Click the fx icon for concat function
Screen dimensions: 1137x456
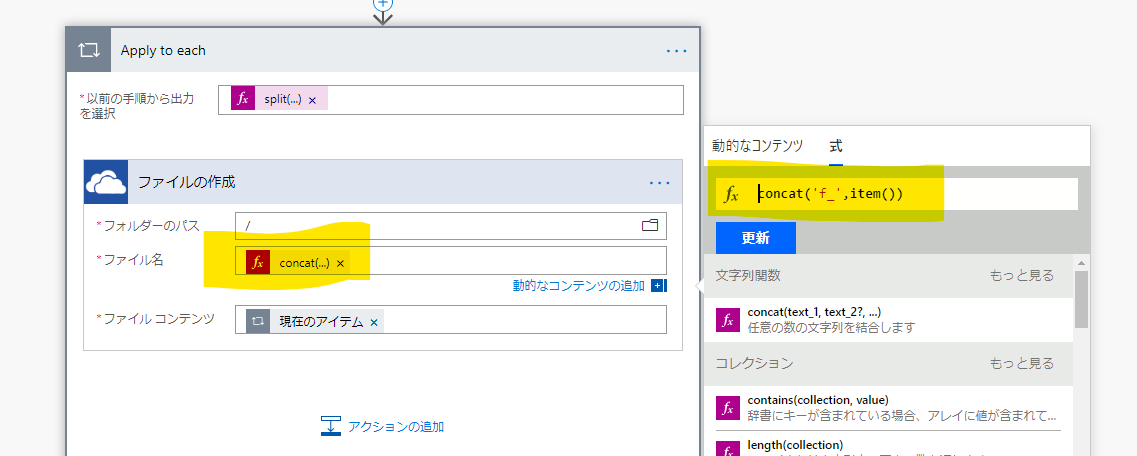pyautogui.click(x=727, y=320)
